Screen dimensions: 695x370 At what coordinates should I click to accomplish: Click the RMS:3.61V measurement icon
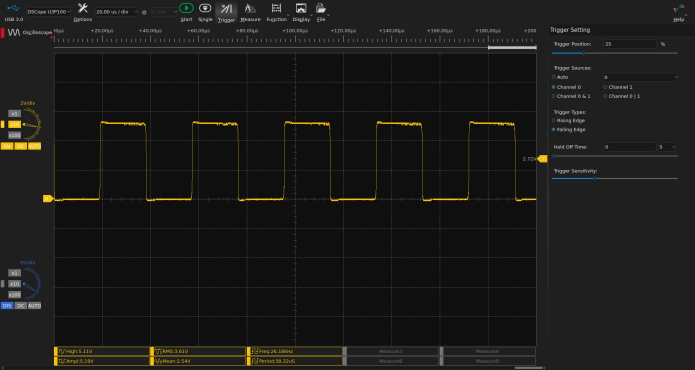[x=158, y=351]
